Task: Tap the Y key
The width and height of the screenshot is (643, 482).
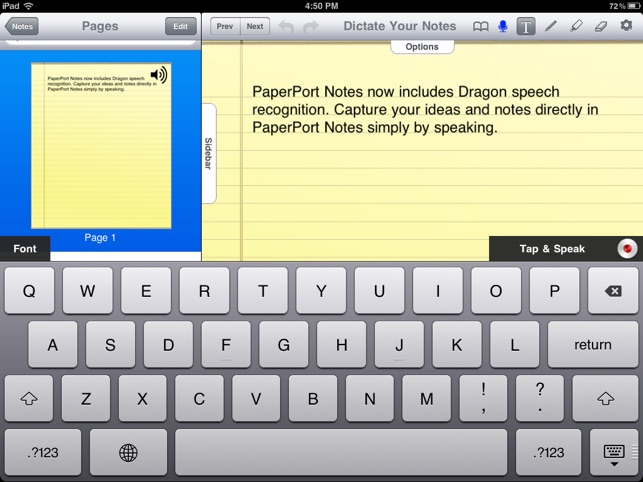Action: [x=321, y=291]
